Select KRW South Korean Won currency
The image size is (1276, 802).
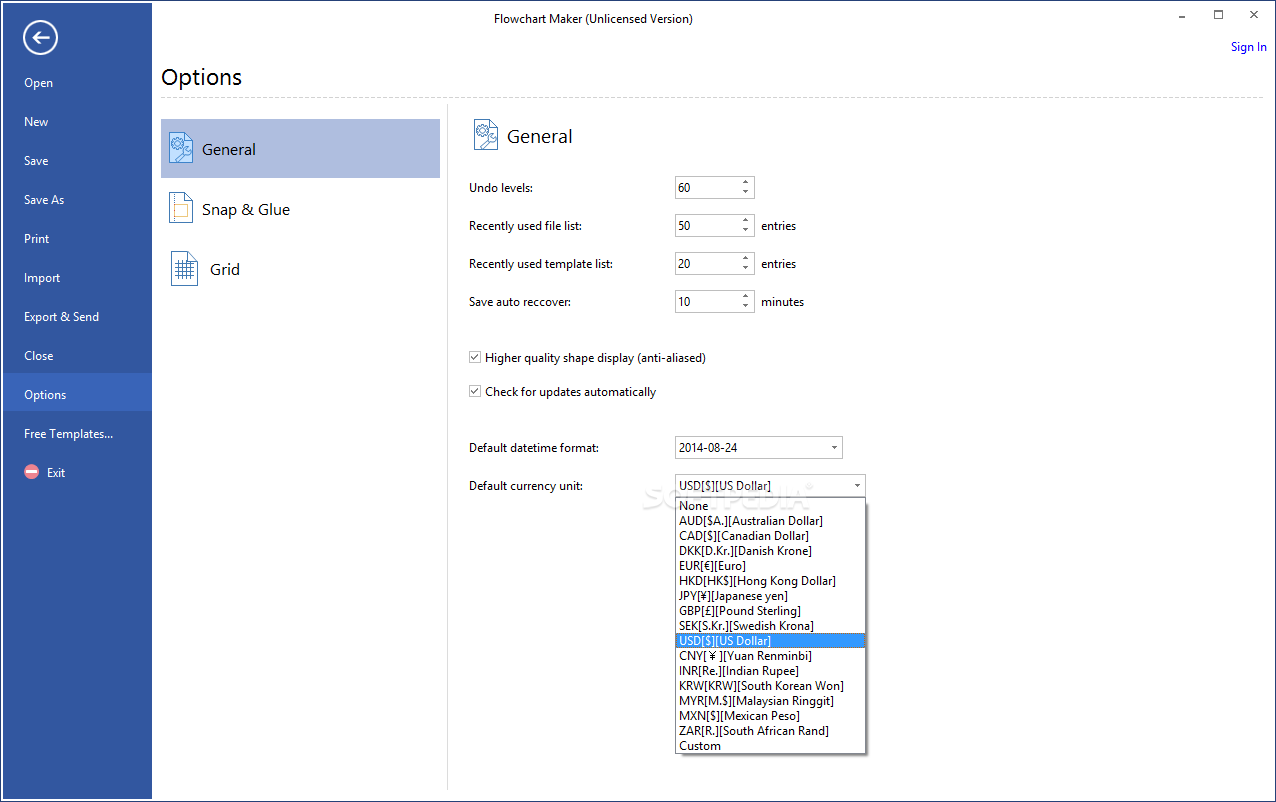770,685
